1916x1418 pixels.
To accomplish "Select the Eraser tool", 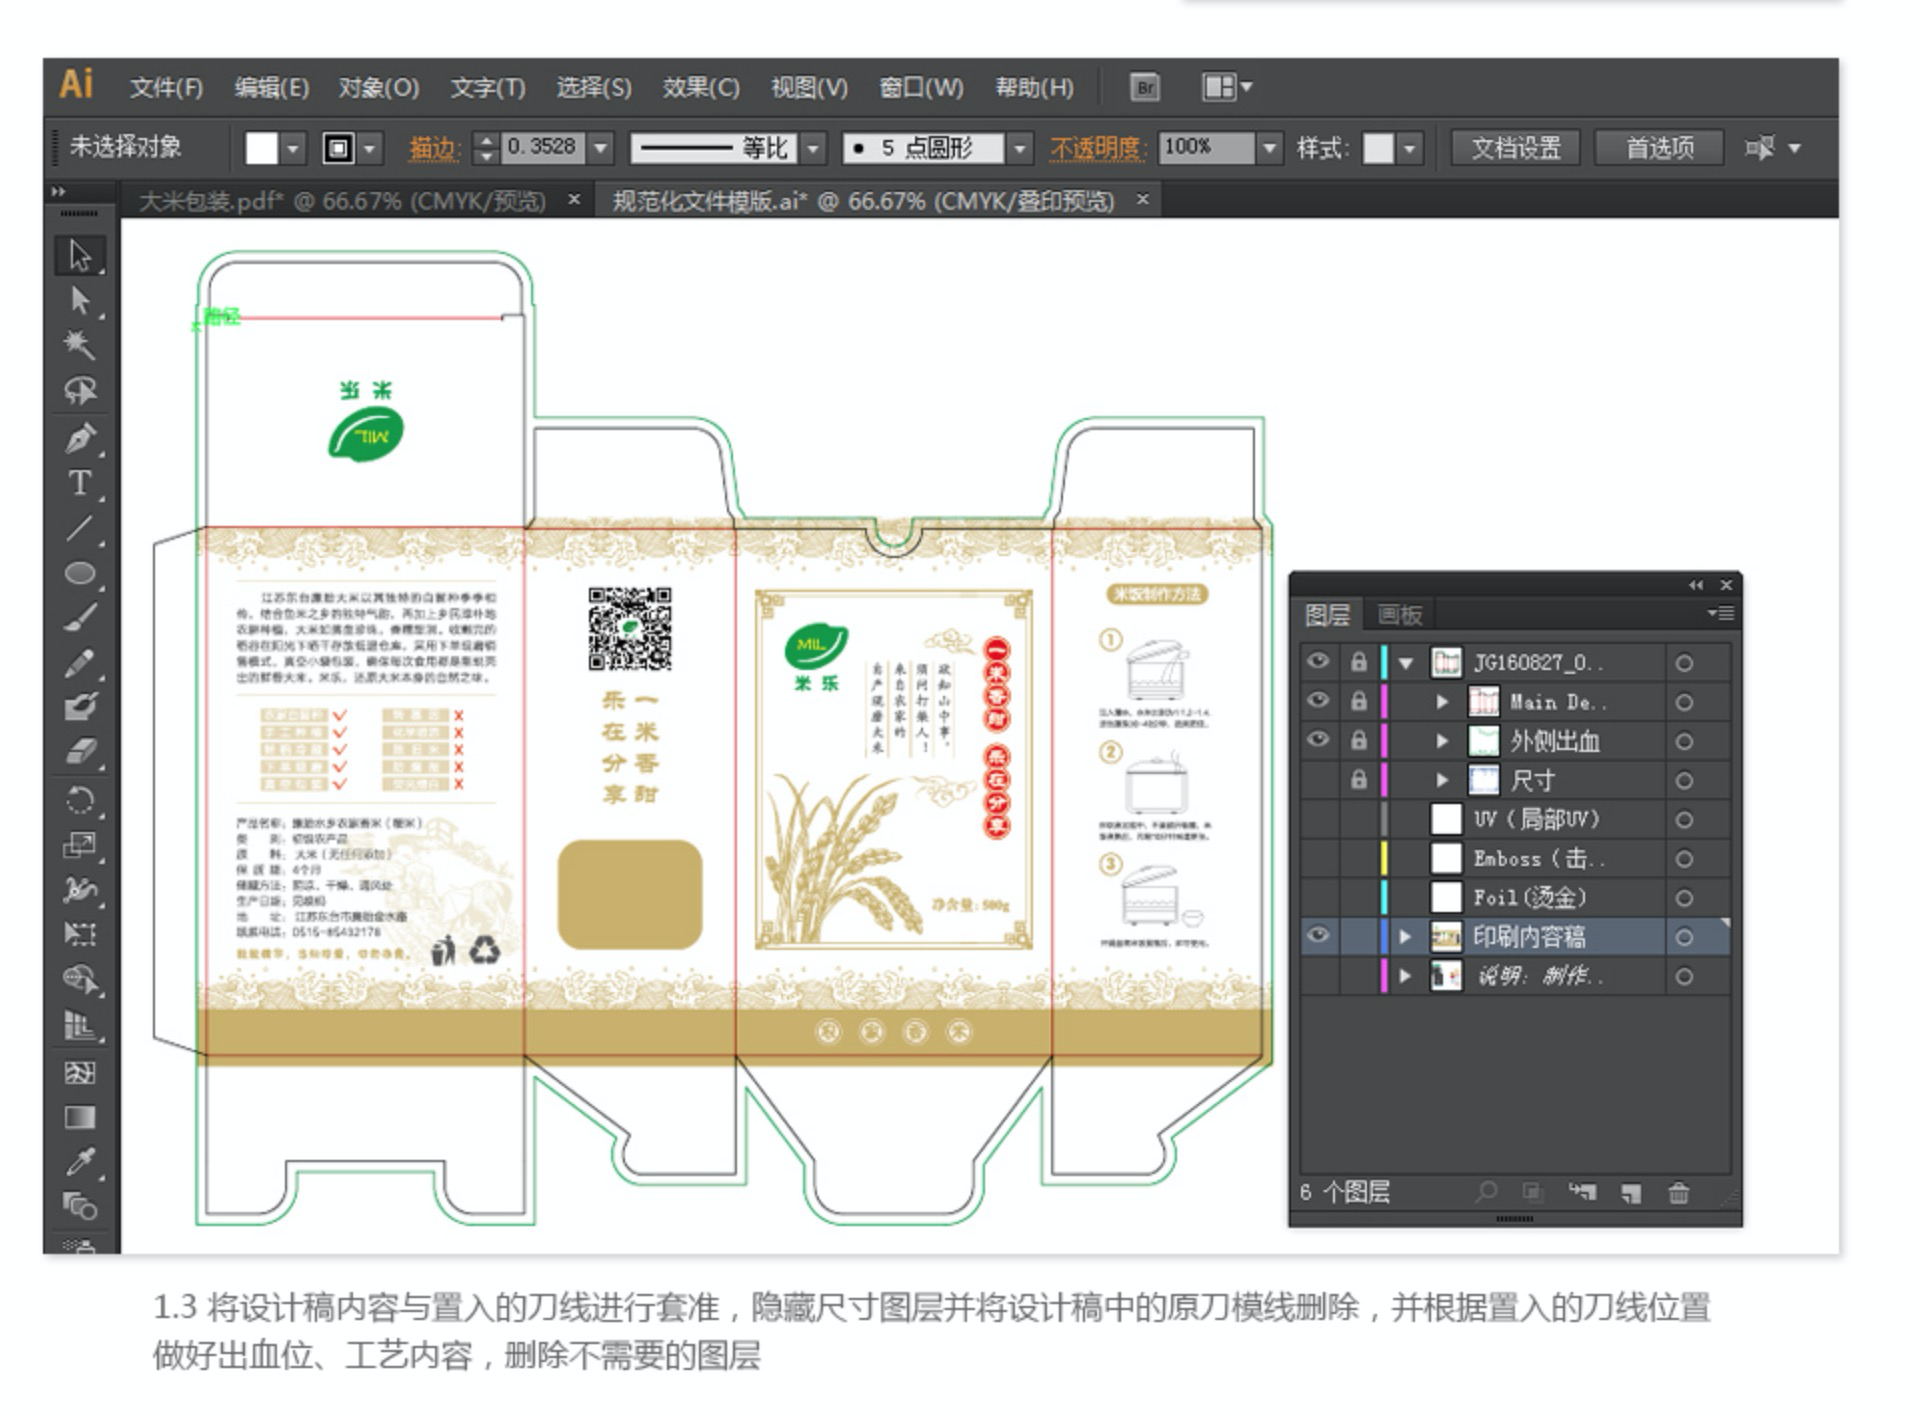I will point(80,752).
